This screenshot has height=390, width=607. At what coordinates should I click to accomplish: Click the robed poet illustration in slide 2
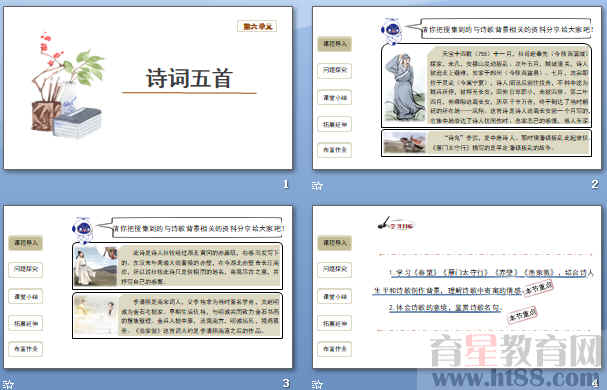[404, 86]
